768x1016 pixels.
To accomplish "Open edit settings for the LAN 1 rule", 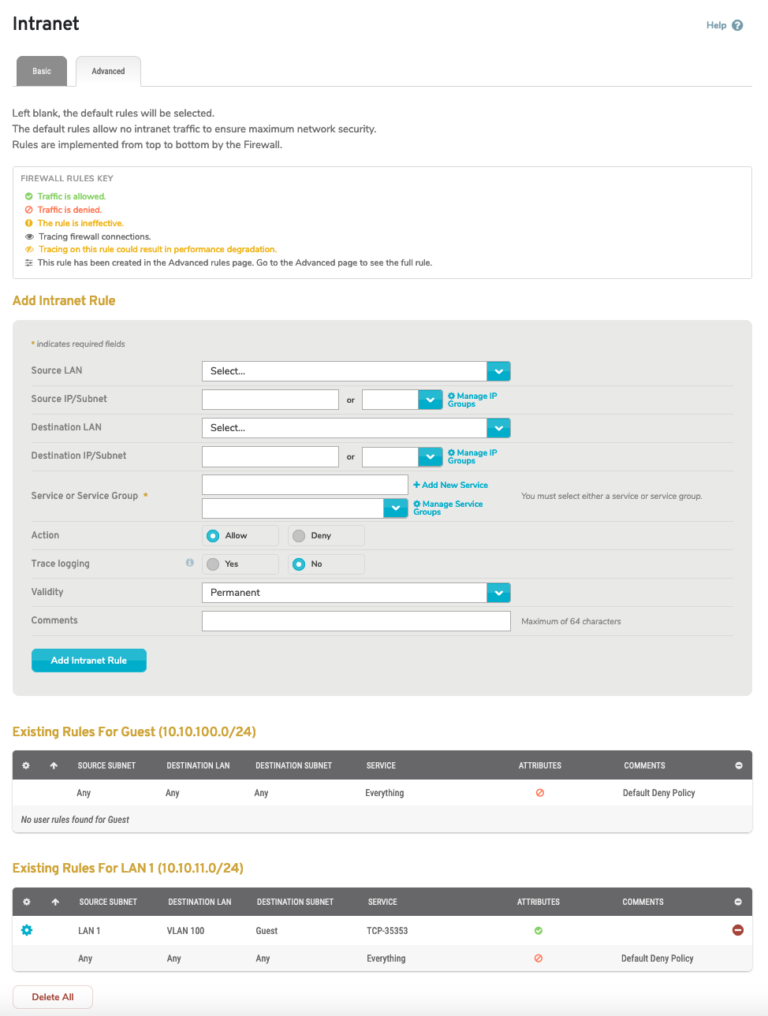I will [26, 929].
